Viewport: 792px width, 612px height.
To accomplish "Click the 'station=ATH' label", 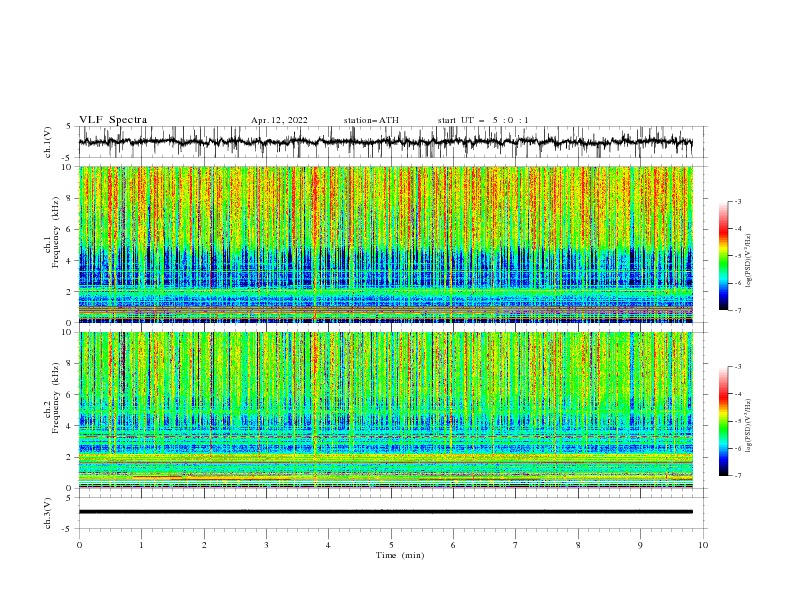I will tap(371, 120).
